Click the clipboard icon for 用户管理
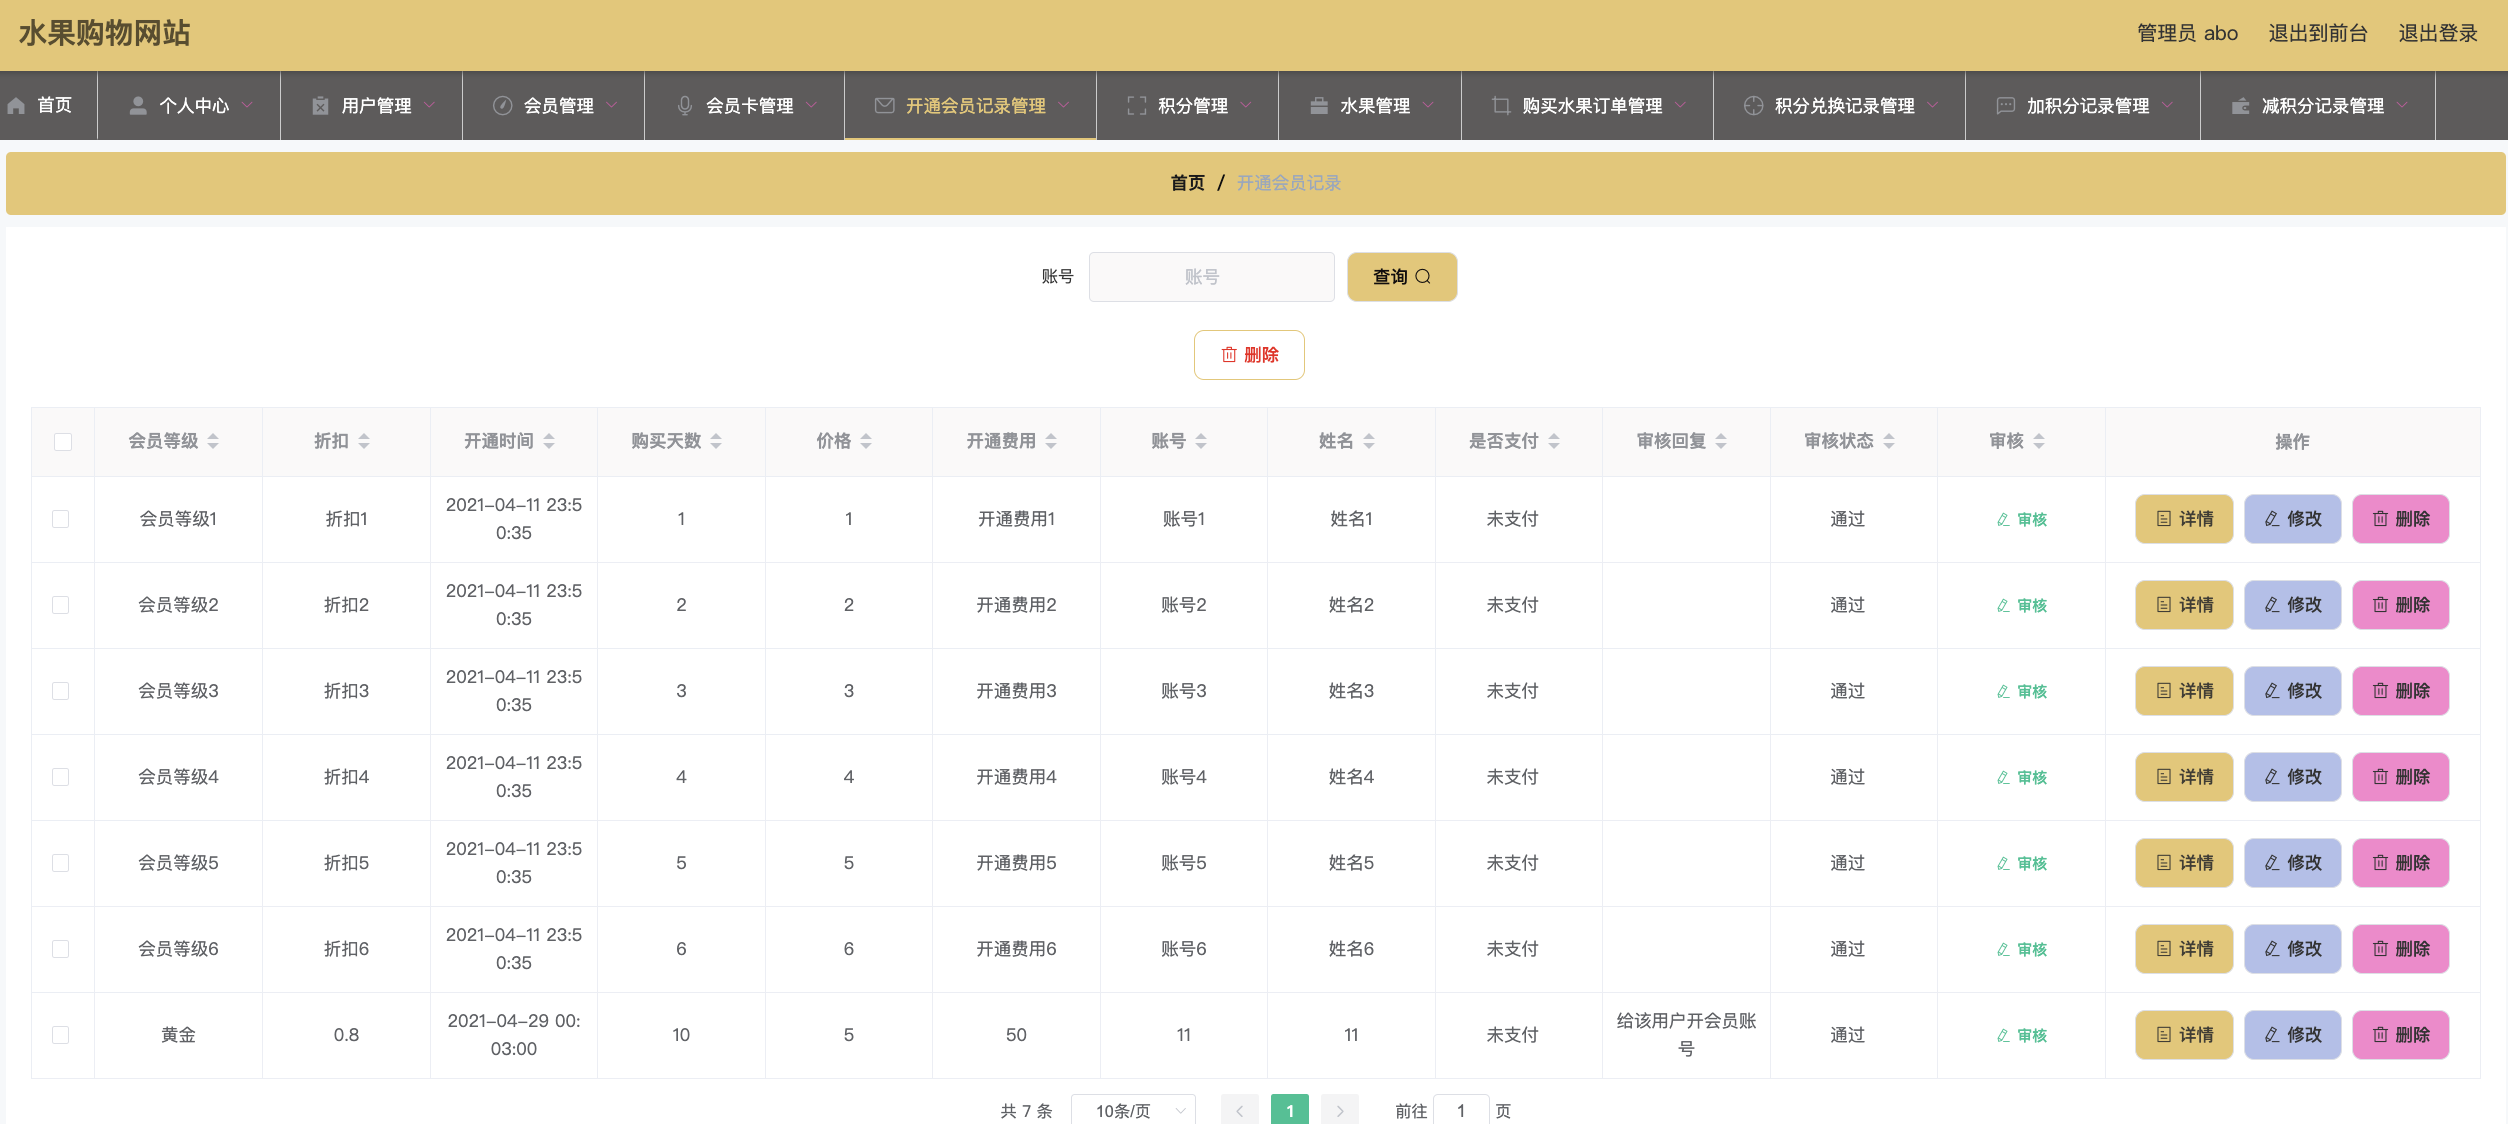Image resolution: width=2508 pixels, height=1124 pixels. pos(320,106)
